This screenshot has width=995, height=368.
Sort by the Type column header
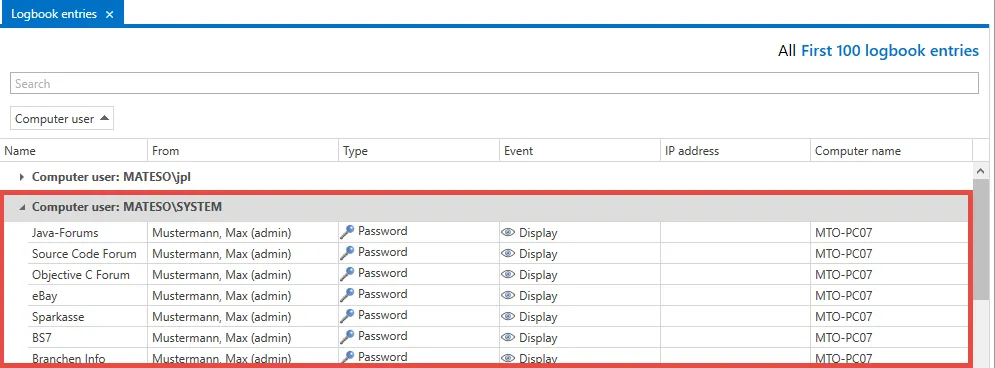pyautogui.click(x=419, y=151)
